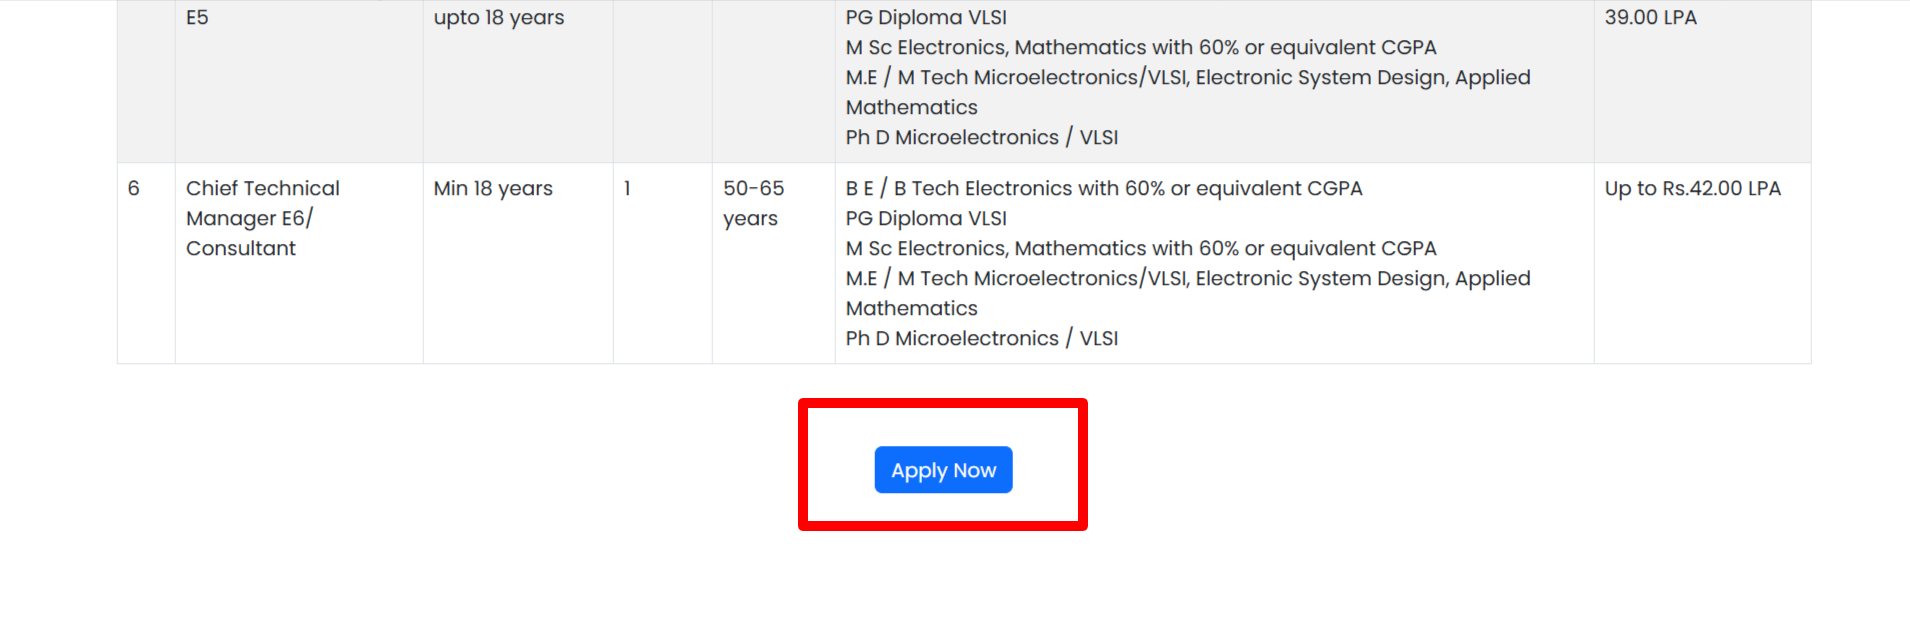This screenshot has width=1910, height=643.
Task: Click the B E / B Tech Electronics qualification line
Action: (x=1103, y=188)
